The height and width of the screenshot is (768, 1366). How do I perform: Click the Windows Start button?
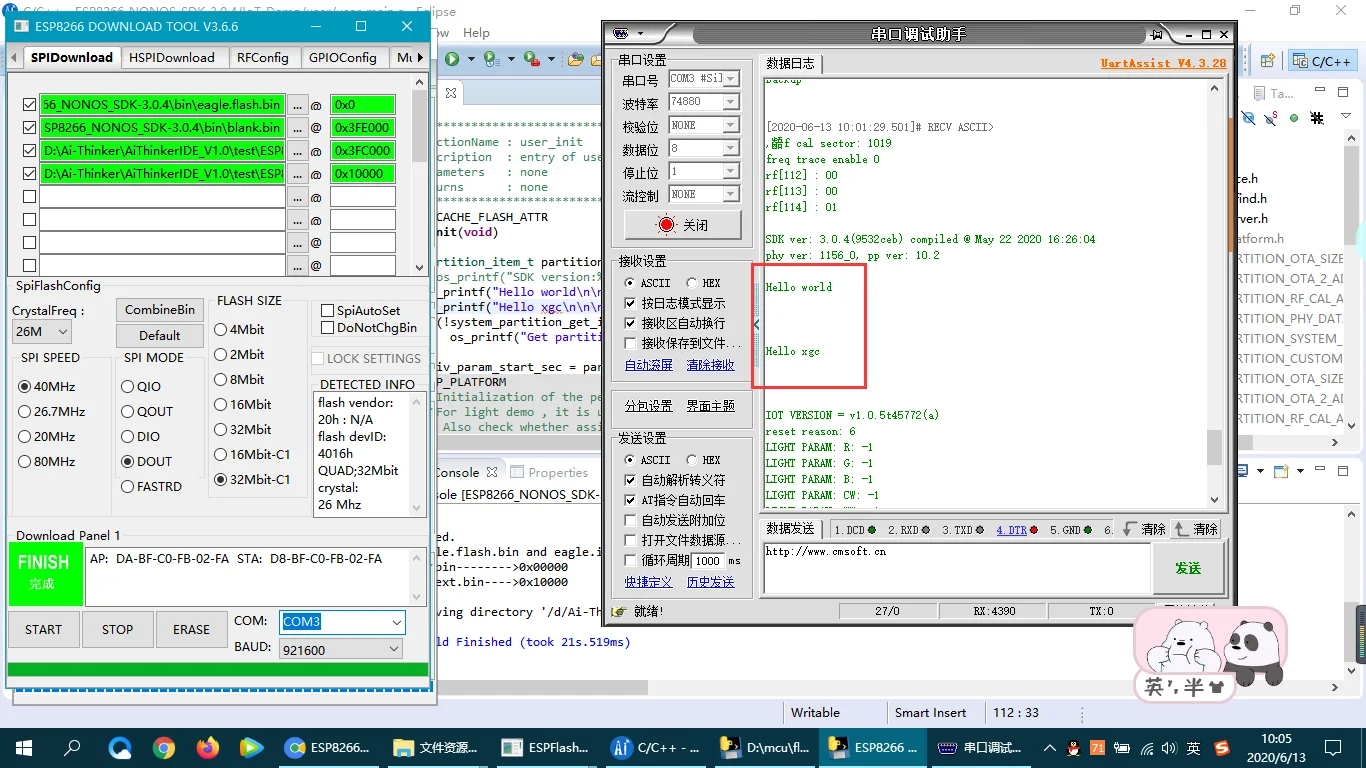click(x=24, y=747)
